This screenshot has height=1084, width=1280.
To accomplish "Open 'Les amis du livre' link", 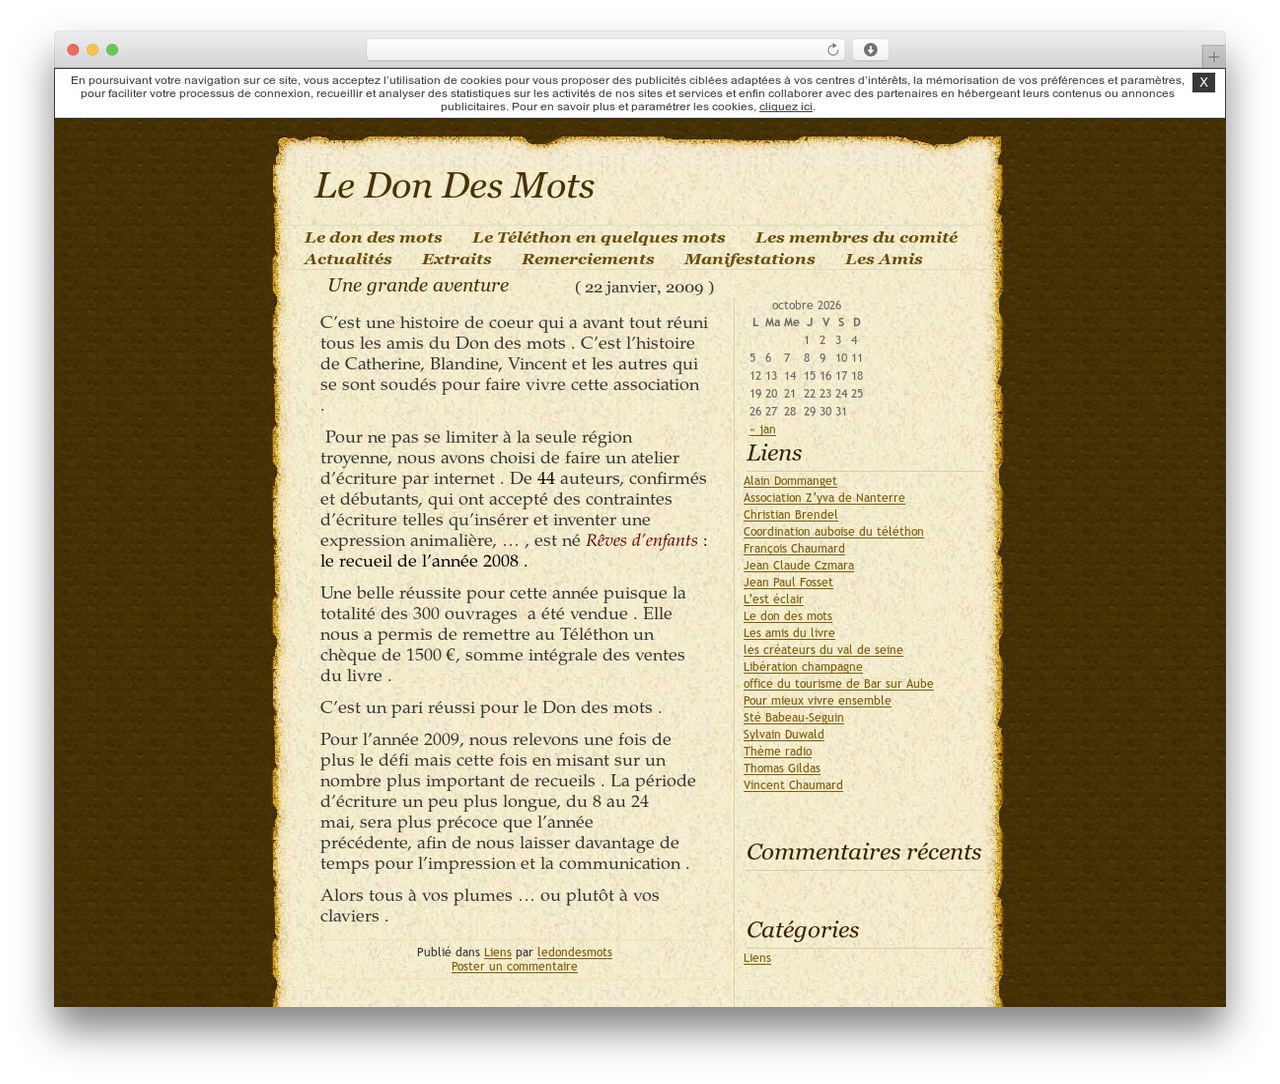I will 789,634.
